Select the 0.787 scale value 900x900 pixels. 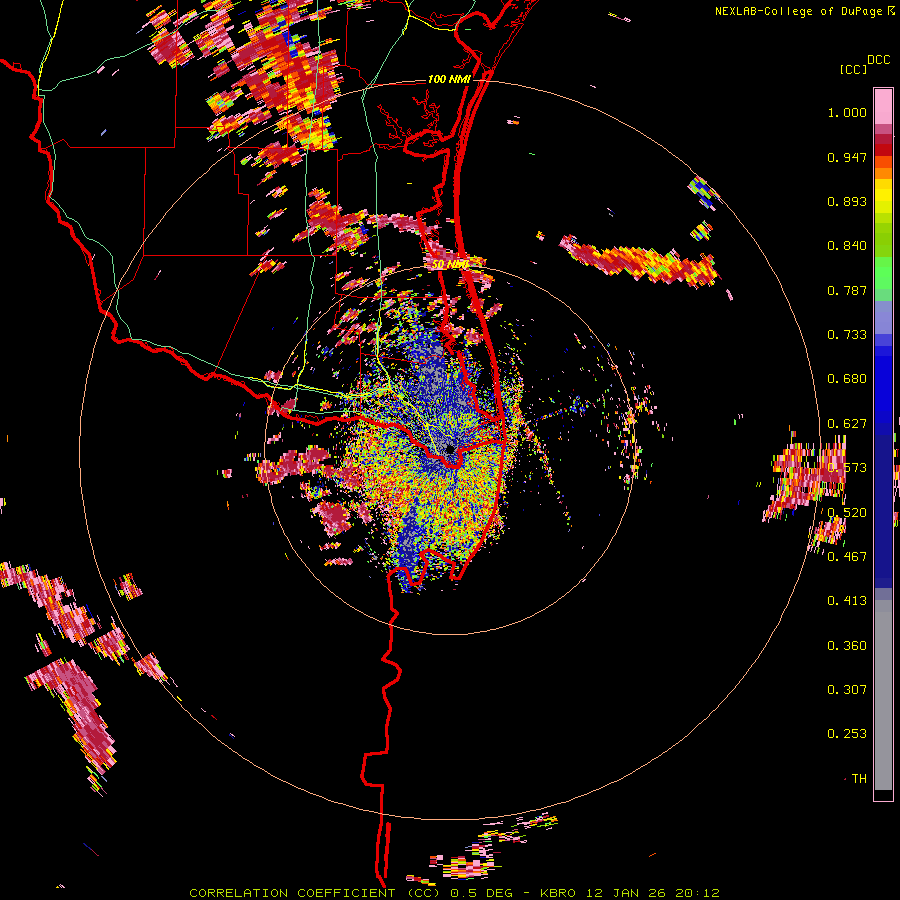[x=847, y=290]
